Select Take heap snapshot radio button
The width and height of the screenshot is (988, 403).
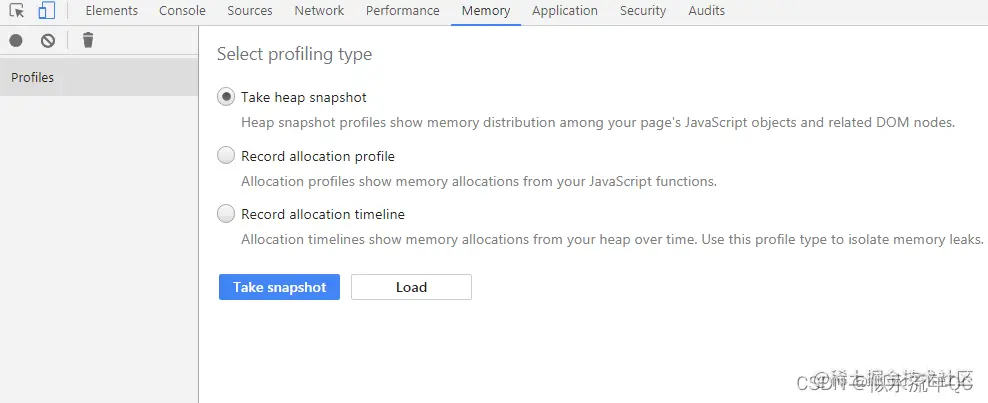[226, 97]
